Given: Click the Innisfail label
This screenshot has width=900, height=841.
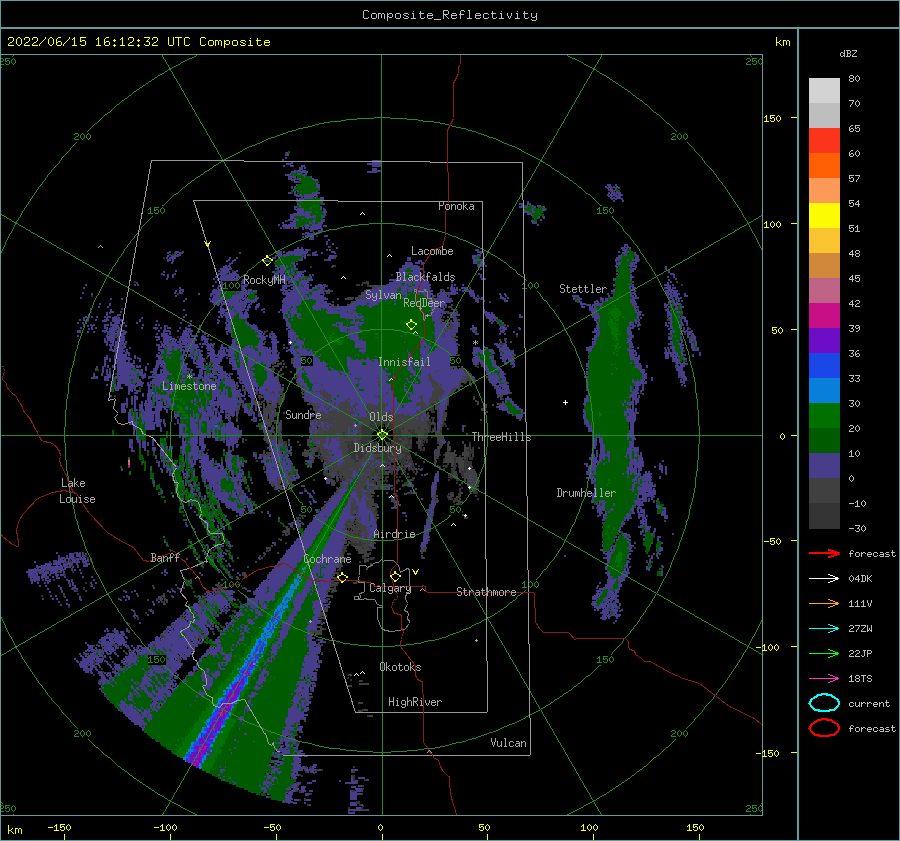Looking at the screenshot, I should pos(404,362).
